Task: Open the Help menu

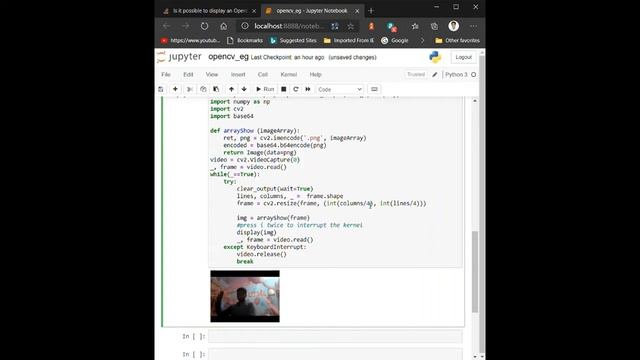Action: [x=316, y=74]
